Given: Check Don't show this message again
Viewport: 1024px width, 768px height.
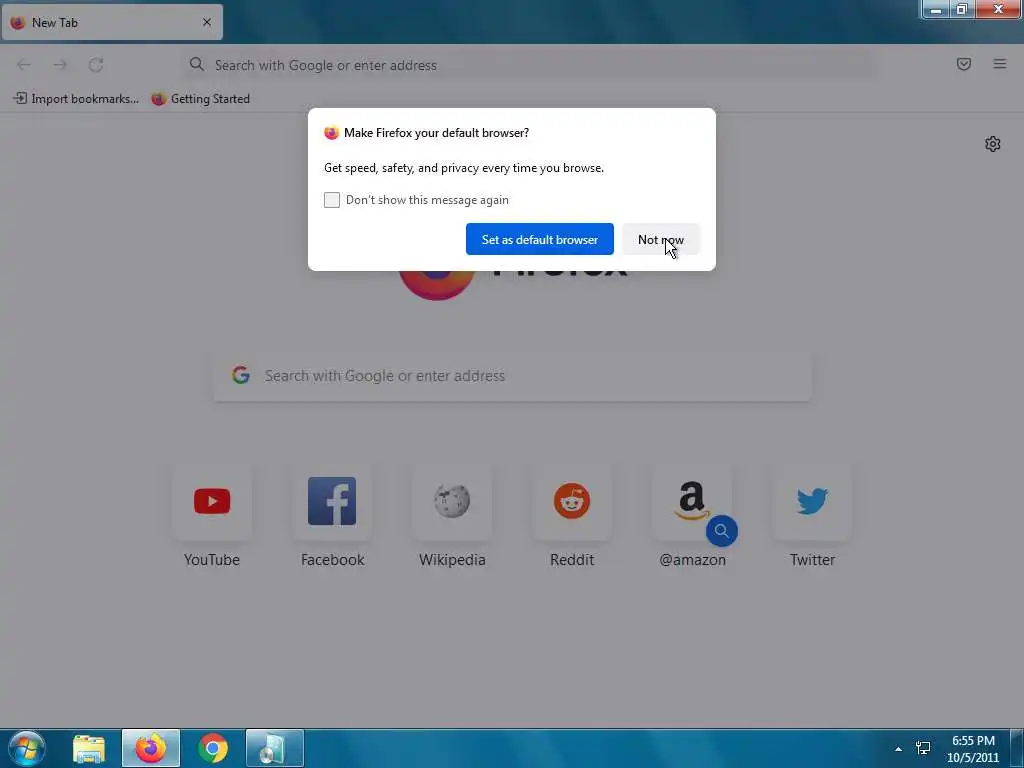Looking at the screenshot, I should coord(332,200).
